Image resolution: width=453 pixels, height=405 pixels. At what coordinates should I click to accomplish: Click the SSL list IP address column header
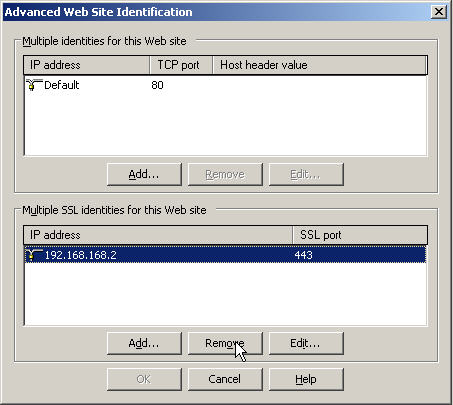(158, 235)
